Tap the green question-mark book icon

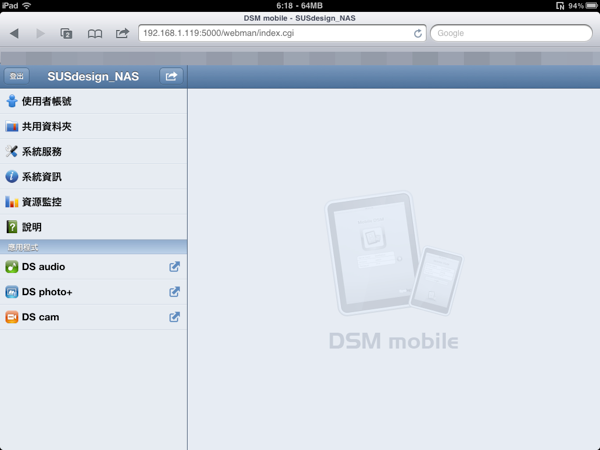click(x=12, y=227)
